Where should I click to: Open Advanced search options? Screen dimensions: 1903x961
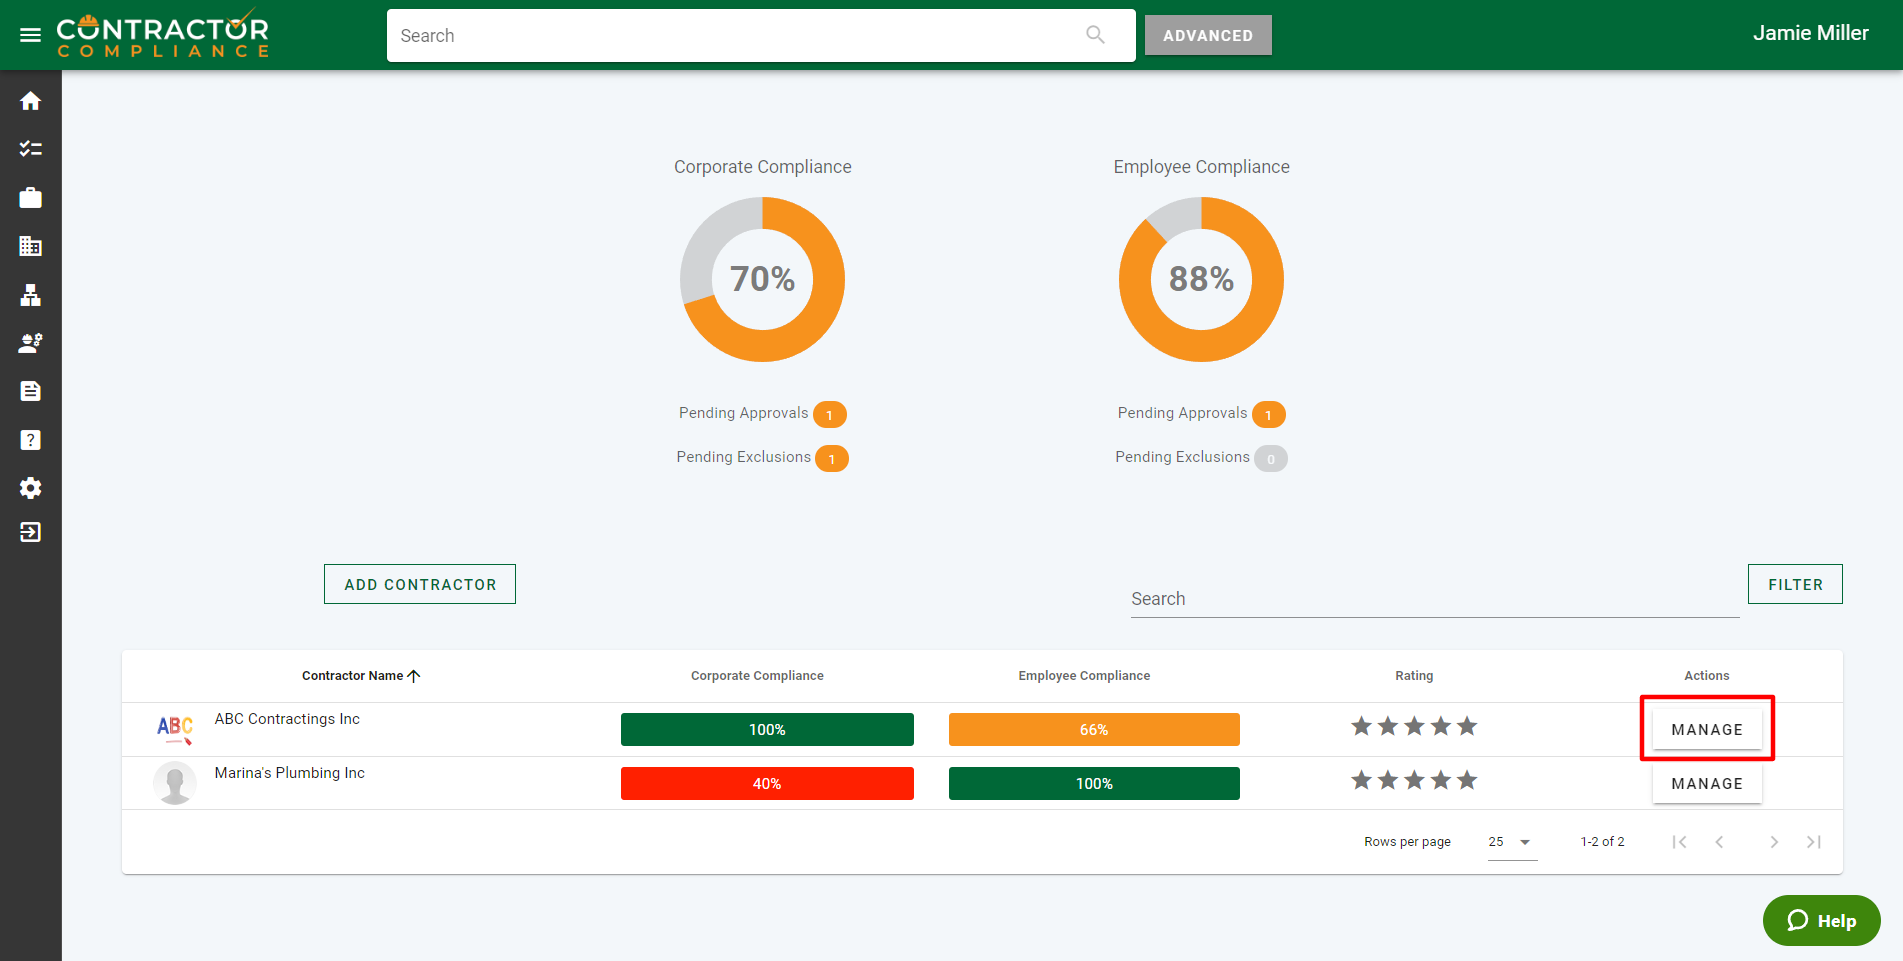(x=1207, y=35)
